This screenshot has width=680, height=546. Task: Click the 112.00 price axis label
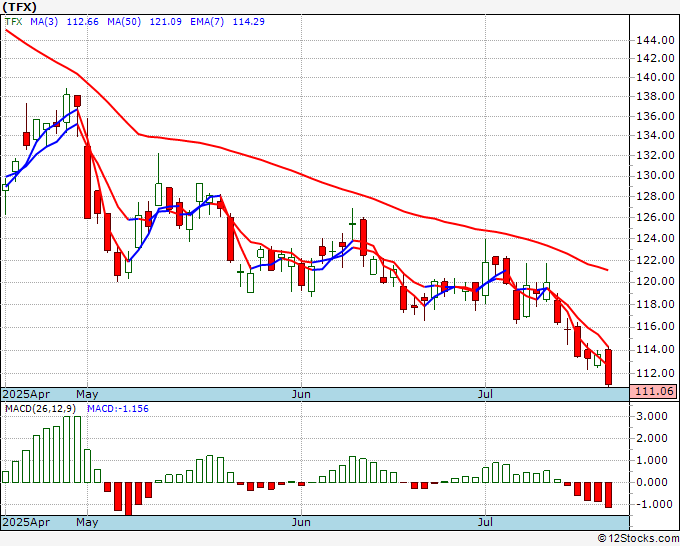(x=655, y=373)
